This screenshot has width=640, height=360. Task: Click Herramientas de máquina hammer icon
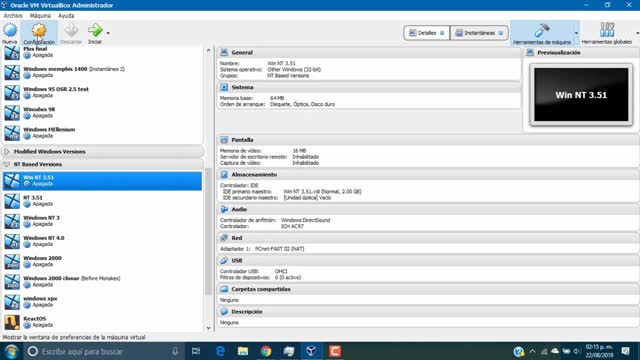point(542,30)
